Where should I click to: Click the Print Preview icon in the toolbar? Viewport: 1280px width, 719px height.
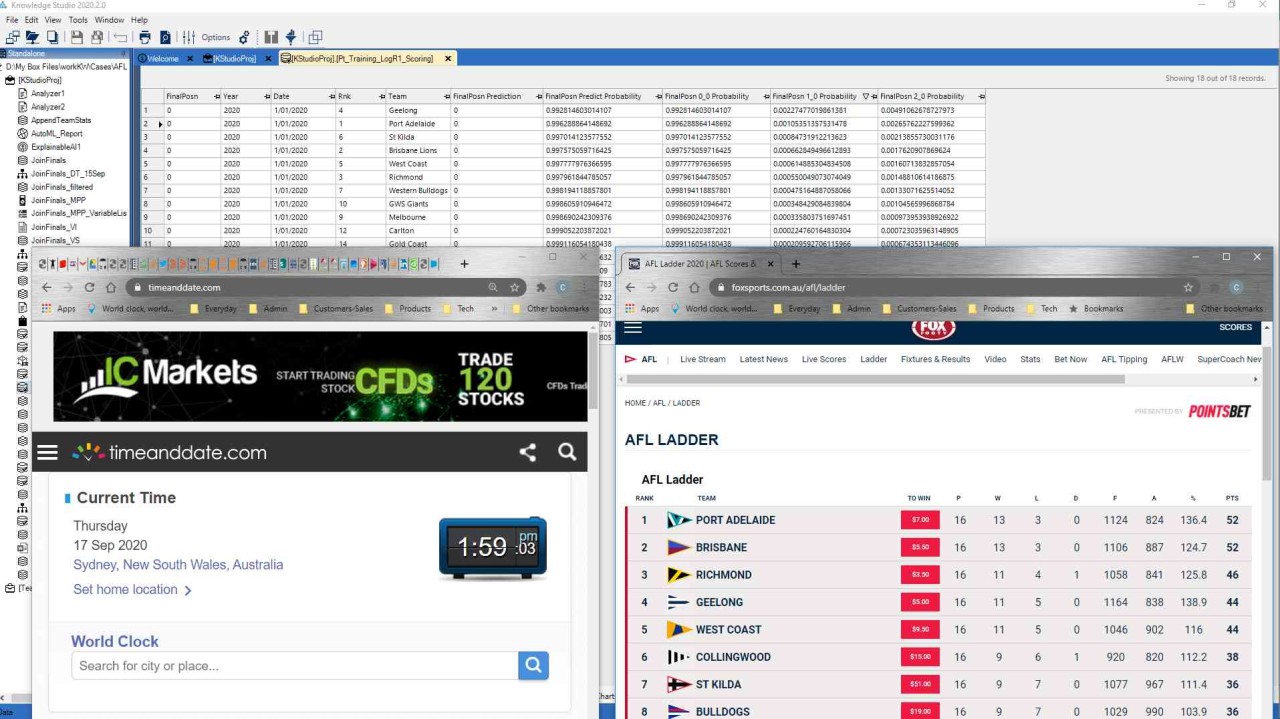coord(164,37)
